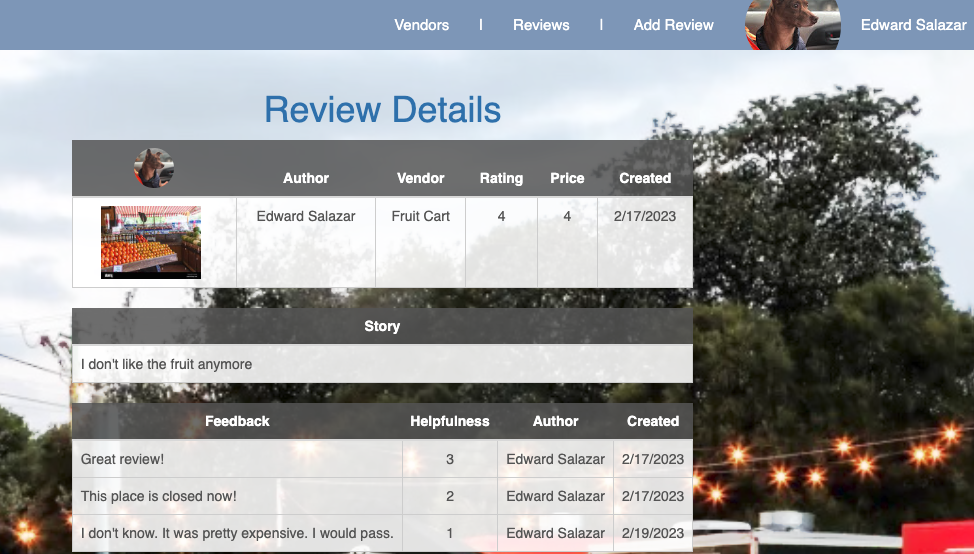Click "It was pretty expensive" feedback
The image size is (974, 554).
pos(237,534)
